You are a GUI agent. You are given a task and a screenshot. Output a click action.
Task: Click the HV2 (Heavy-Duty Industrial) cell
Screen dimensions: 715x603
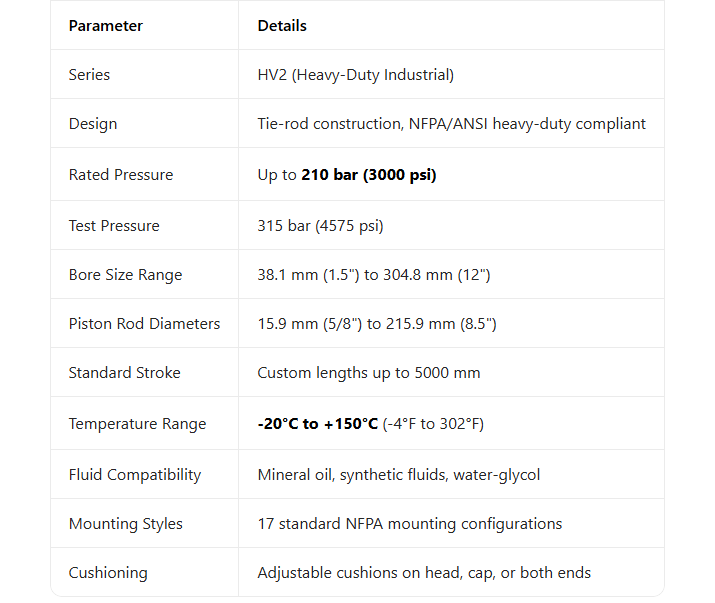coord(355,75)
